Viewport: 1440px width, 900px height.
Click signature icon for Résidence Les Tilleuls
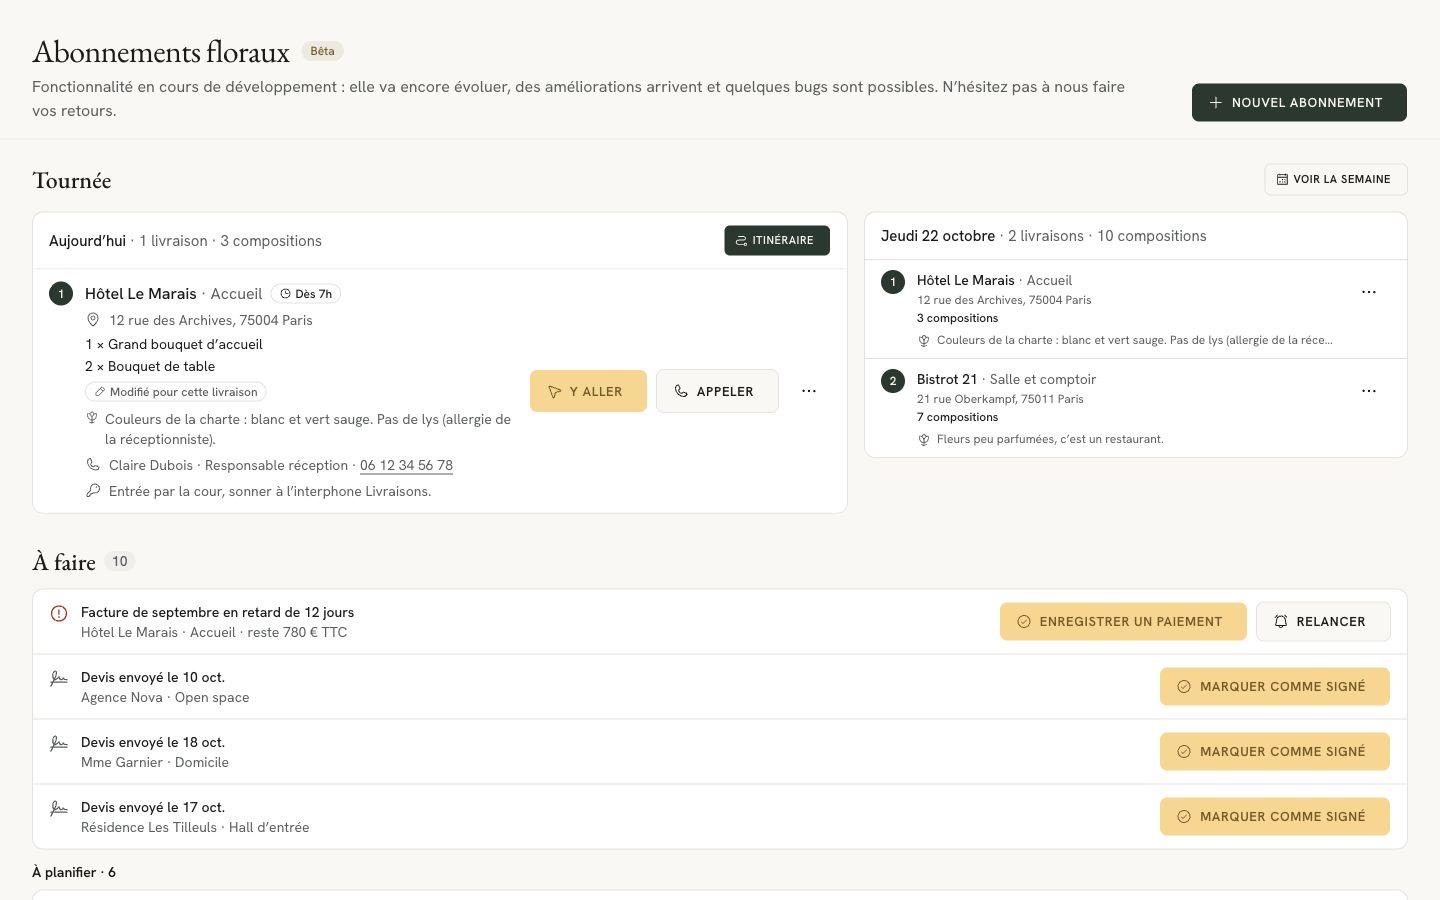point(59,808)
